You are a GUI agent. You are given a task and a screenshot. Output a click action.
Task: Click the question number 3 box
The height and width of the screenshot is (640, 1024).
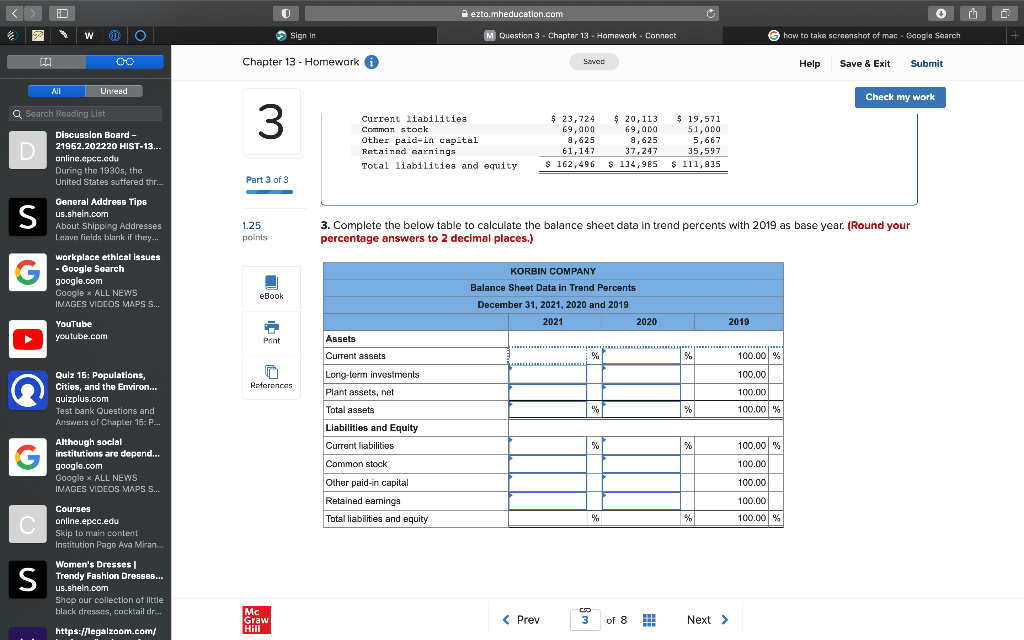click(584, 620)
